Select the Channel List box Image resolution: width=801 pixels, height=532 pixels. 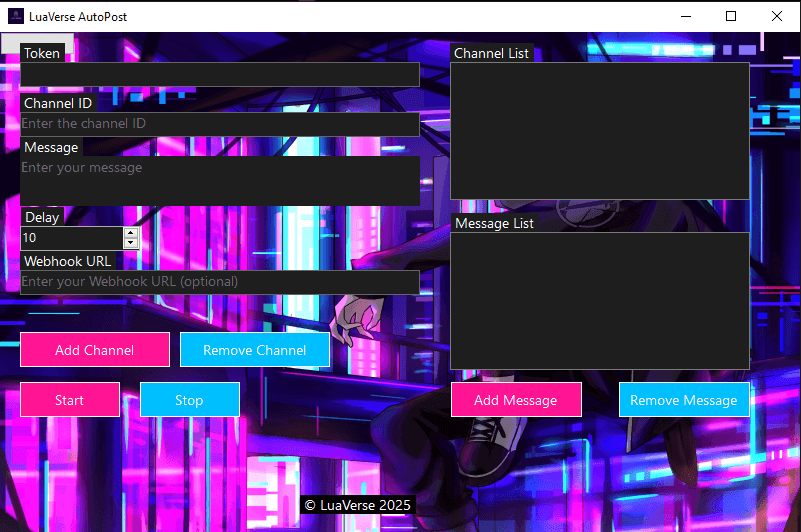tap(600, 131)
